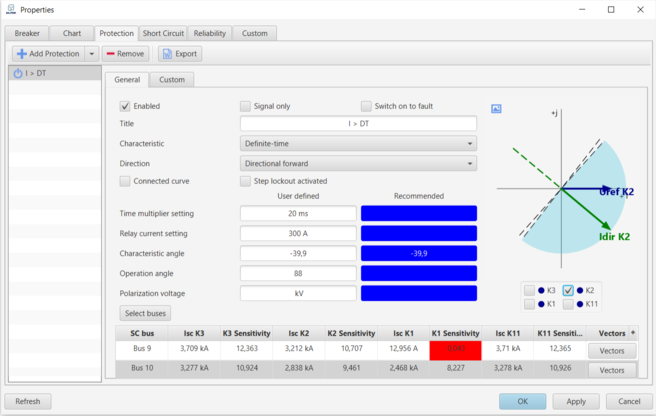Open Vectors for Bus 10
The width and height of the screenshot is (656, 416).
[612, 370]
